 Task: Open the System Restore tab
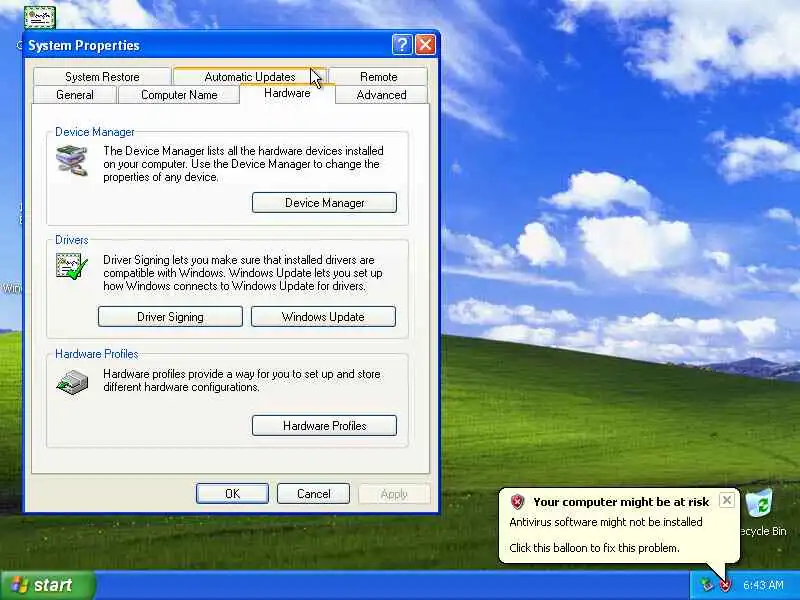click(102, 77)
